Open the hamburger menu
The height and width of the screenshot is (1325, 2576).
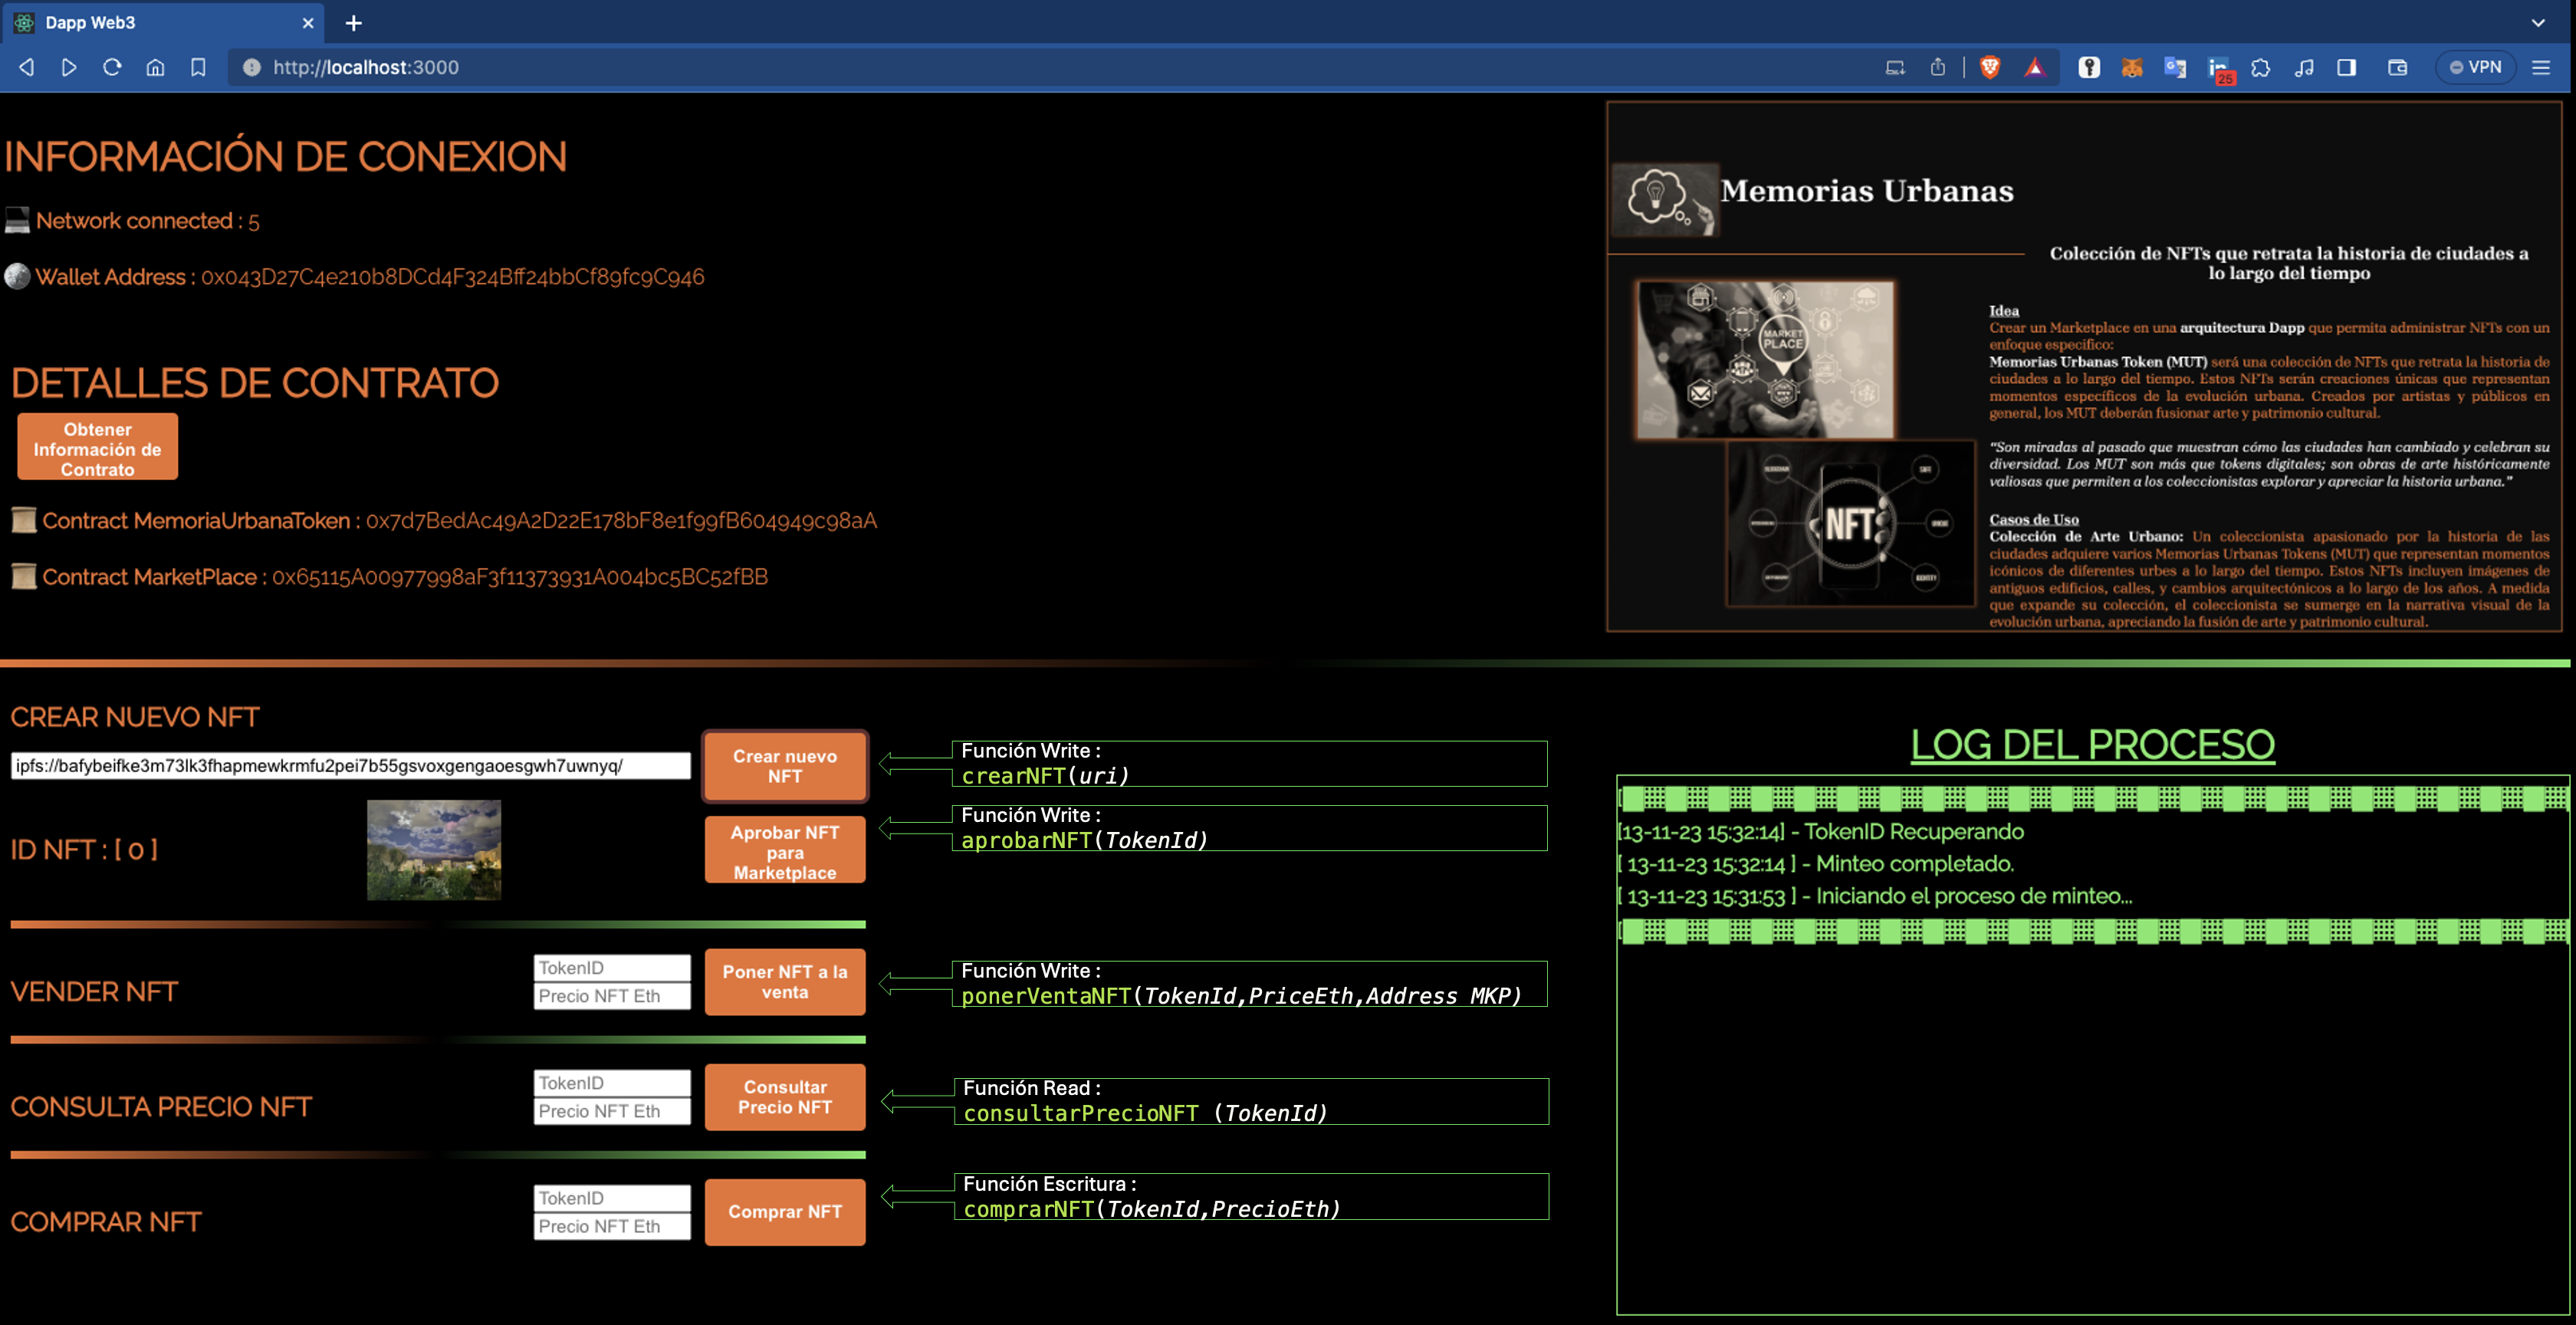coord(2542,67)
